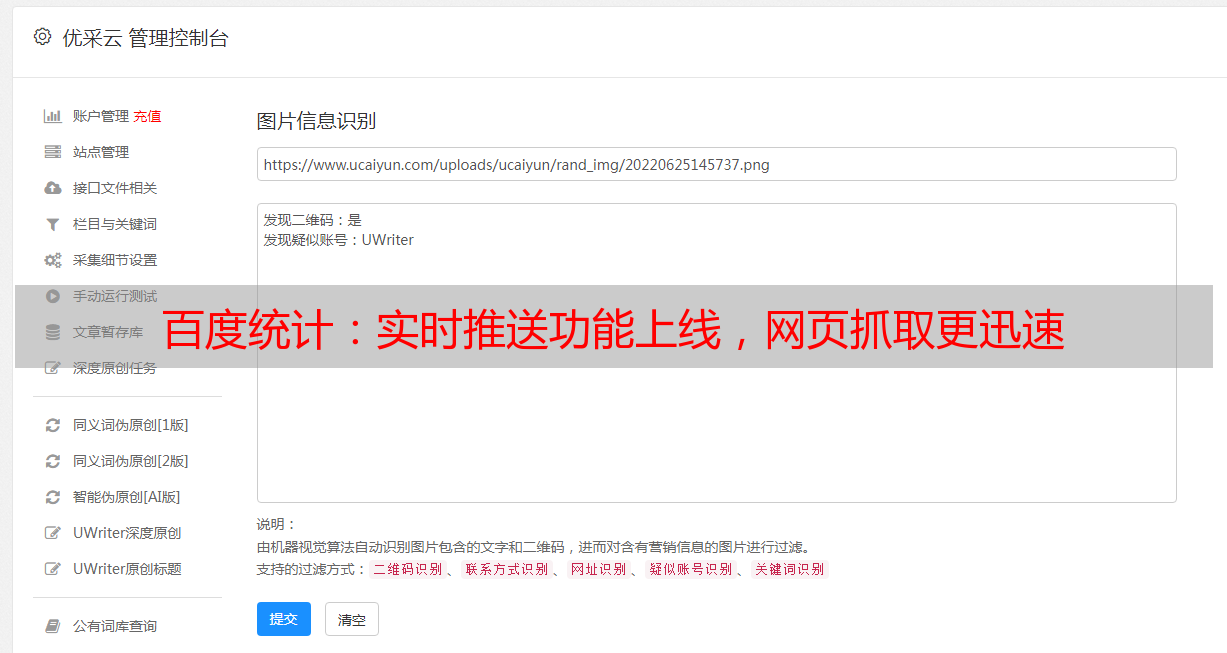Click the 联系方式识别 tag

[506, 569]
